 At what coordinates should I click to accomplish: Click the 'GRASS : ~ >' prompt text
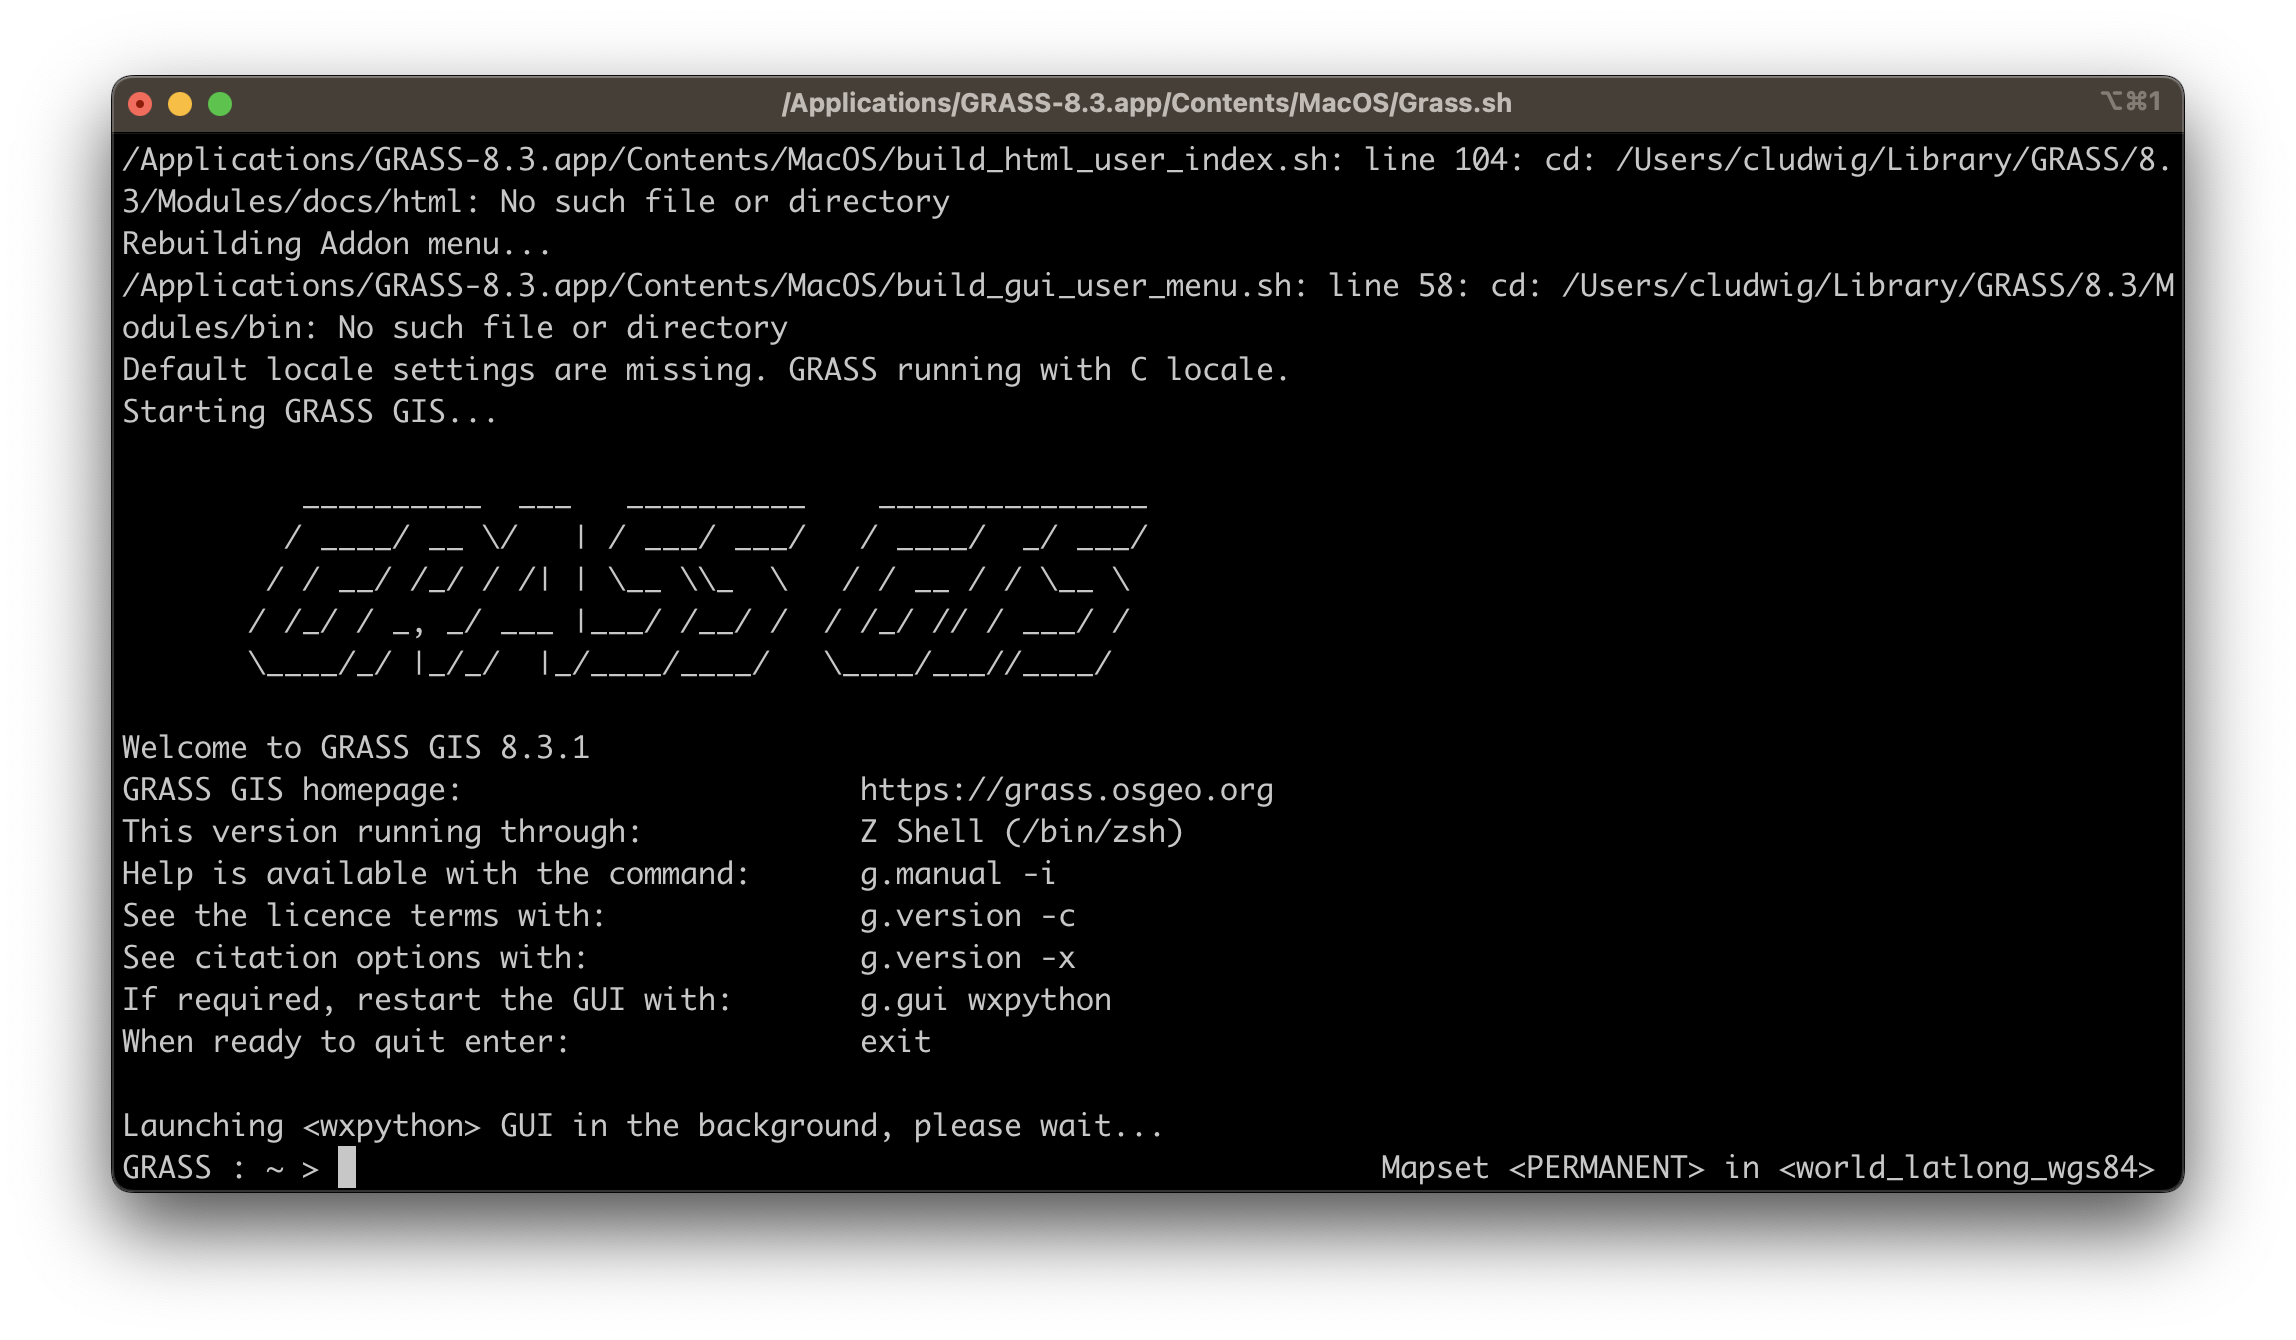[x=220, y=1168]
